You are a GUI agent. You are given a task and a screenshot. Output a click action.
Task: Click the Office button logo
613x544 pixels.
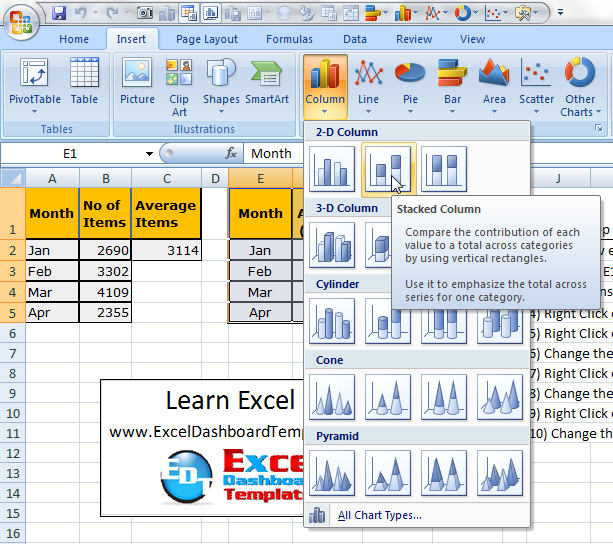point(21,21)
